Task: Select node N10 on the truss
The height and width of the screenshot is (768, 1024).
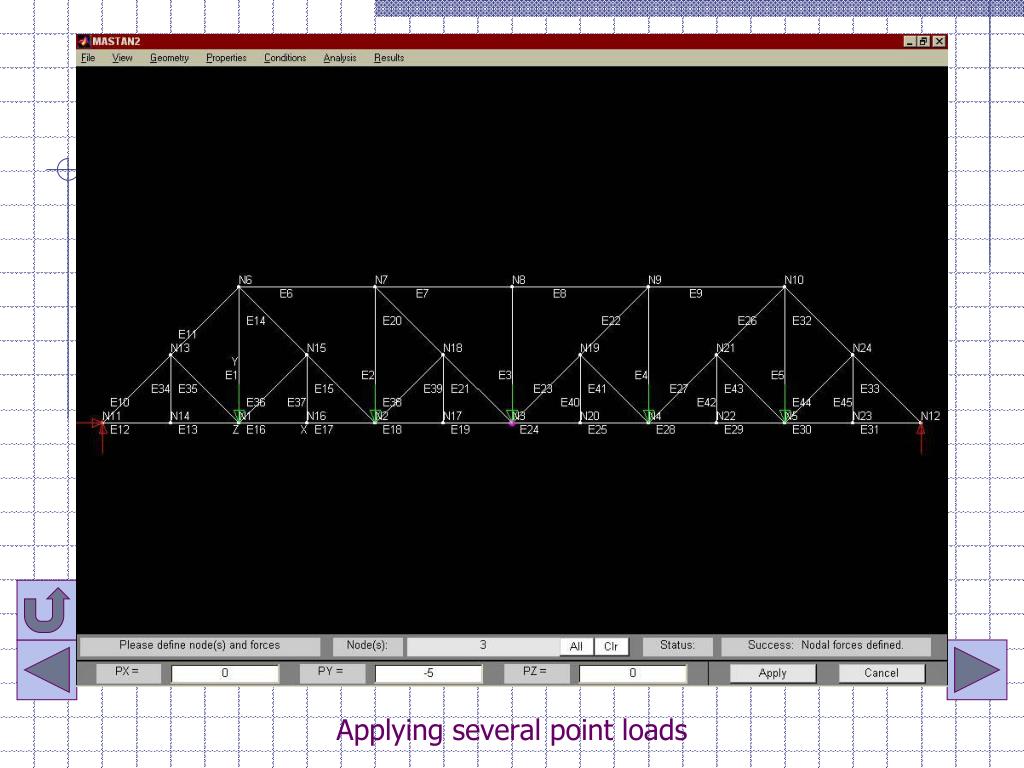Action: 785,287
